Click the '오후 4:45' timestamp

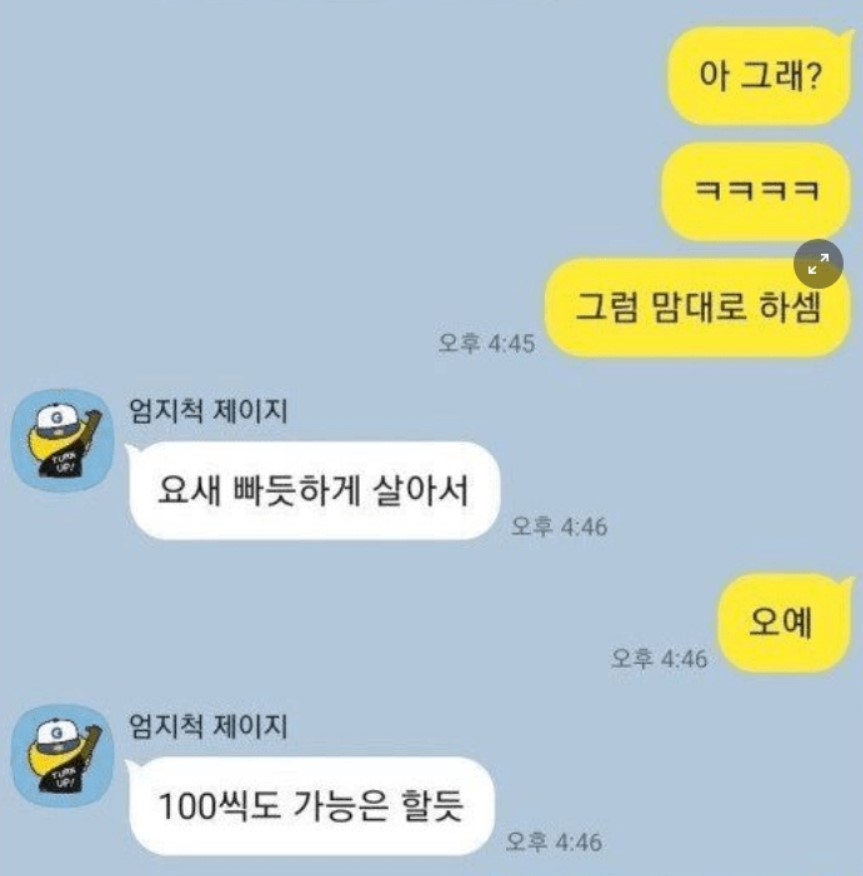pyautogui.click(x=487, y=343)
